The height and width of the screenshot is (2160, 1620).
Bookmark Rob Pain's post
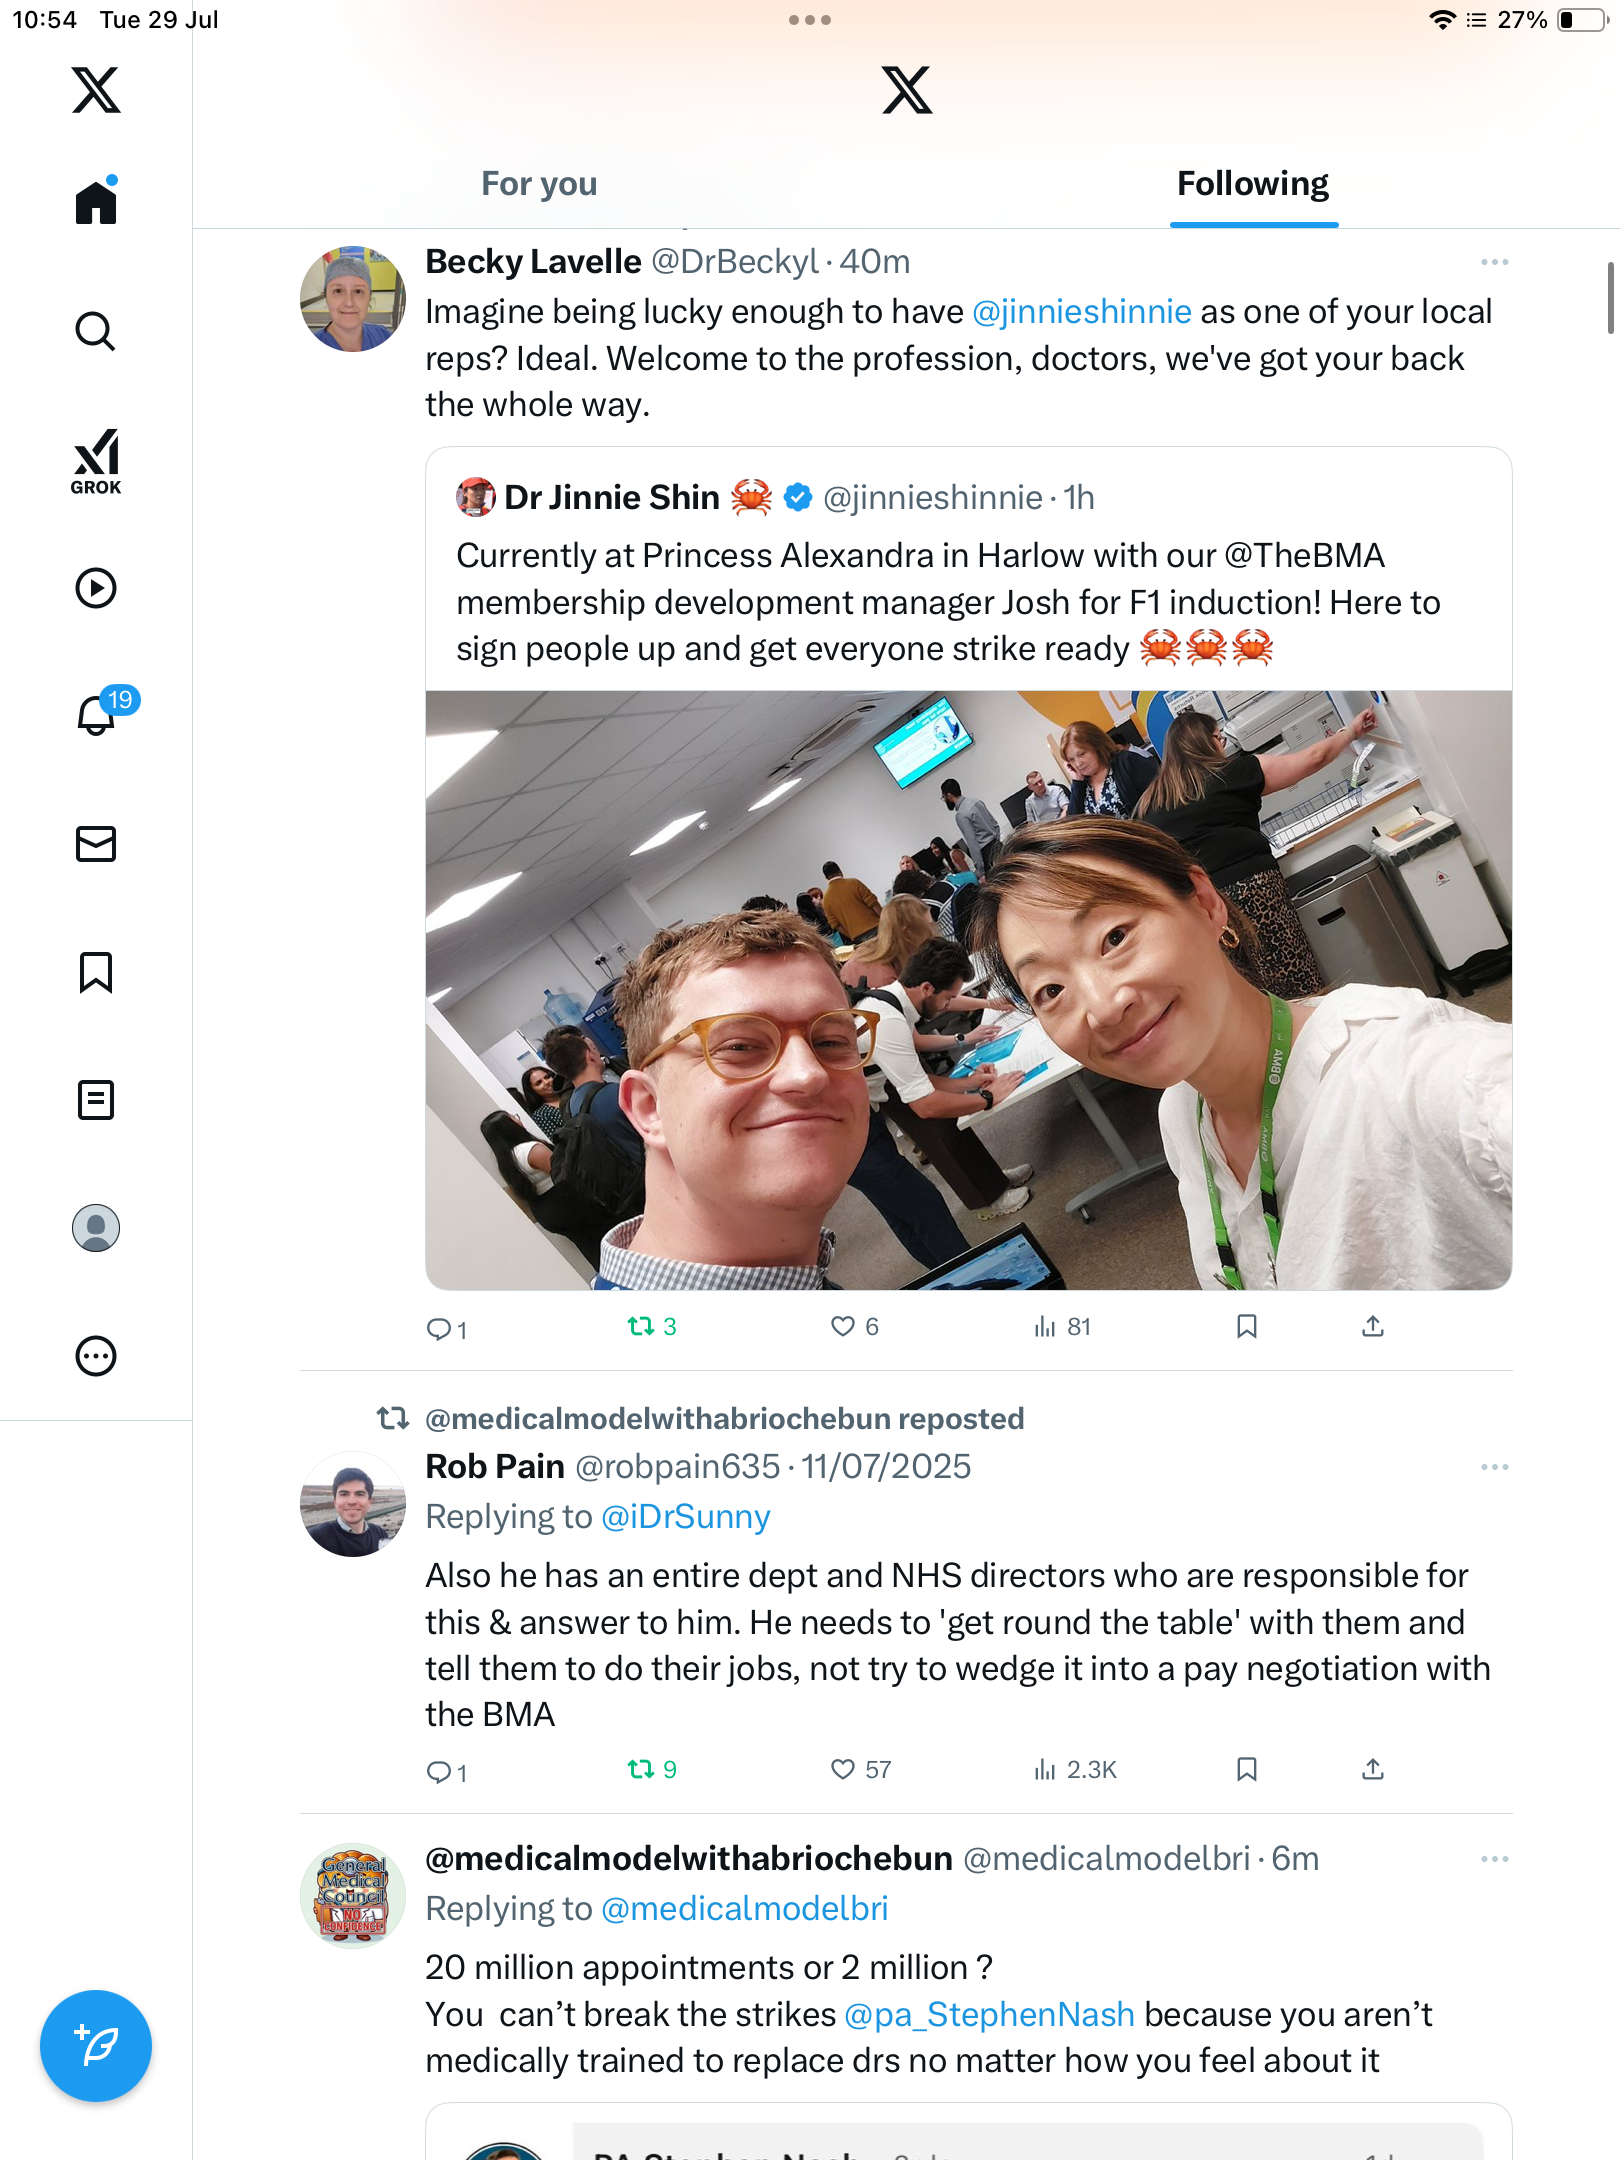[1246, 1769]
